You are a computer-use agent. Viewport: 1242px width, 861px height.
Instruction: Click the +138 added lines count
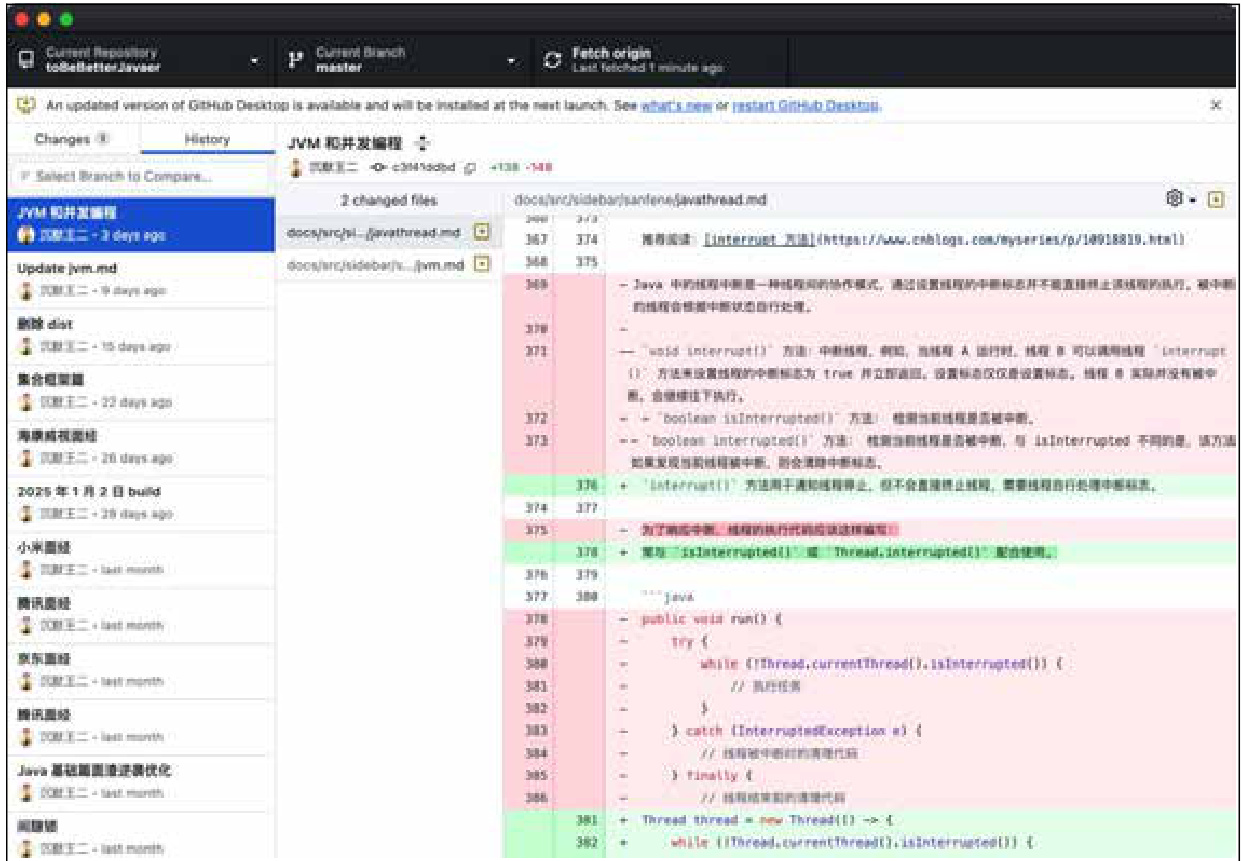tap(504, 167)
